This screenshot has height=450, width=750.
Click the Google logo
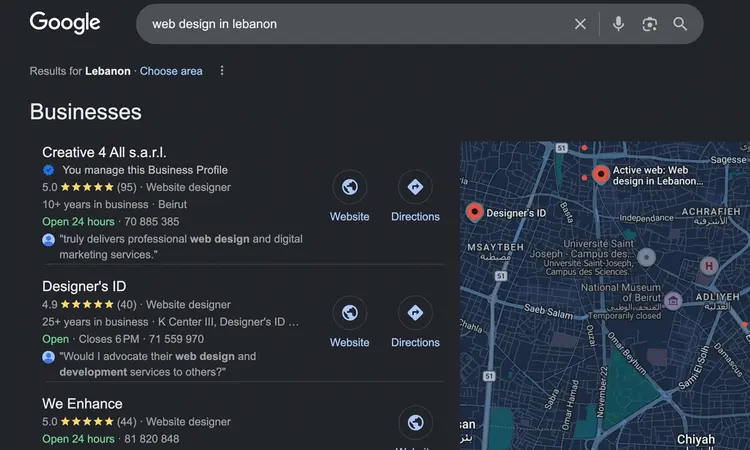(65, 23)
